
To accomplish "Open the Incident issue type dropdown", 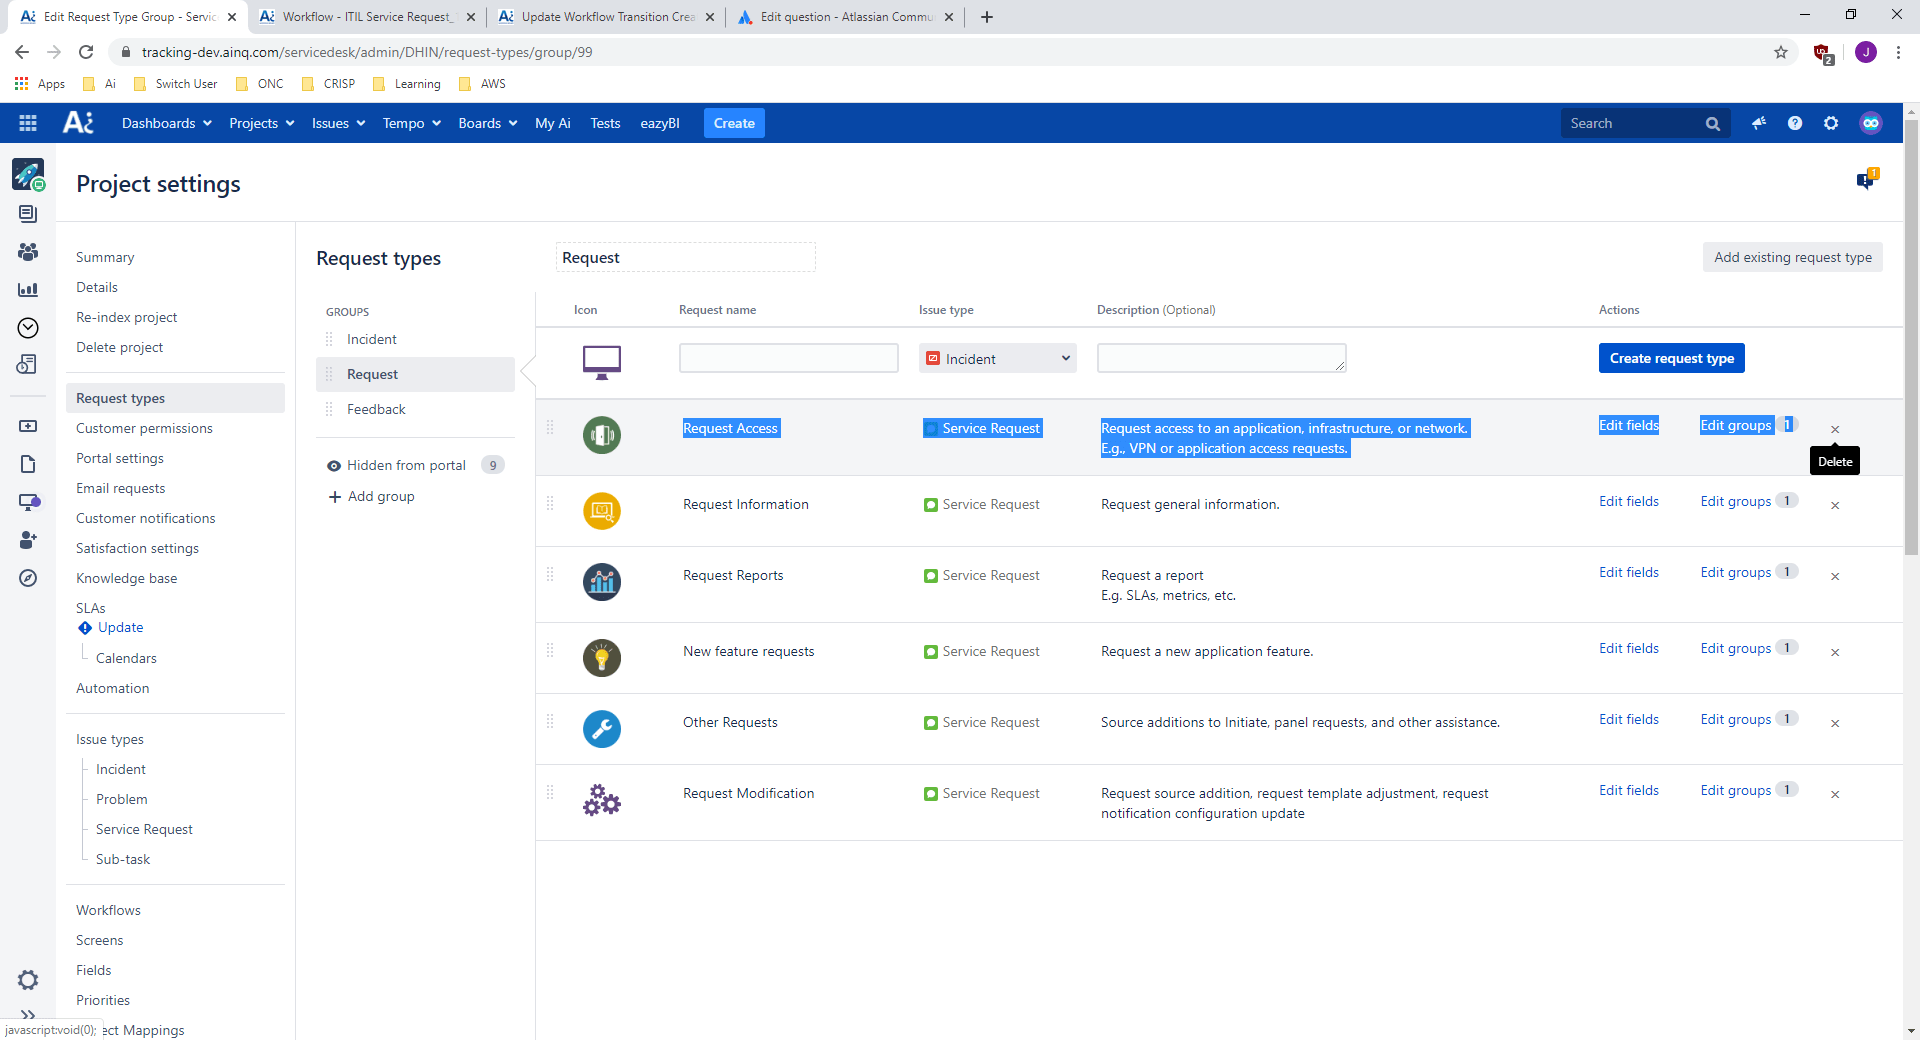I will coord(997,357).
